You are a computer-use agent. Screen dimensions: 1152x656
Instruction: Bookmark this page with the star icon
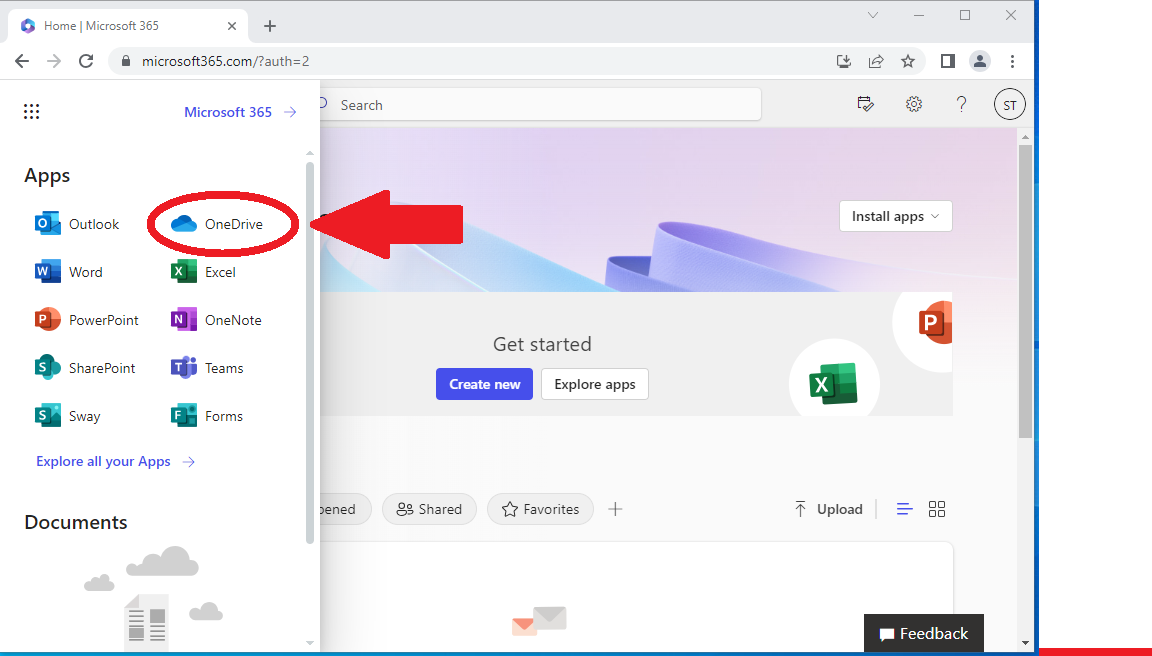click(x=908, y=61)
